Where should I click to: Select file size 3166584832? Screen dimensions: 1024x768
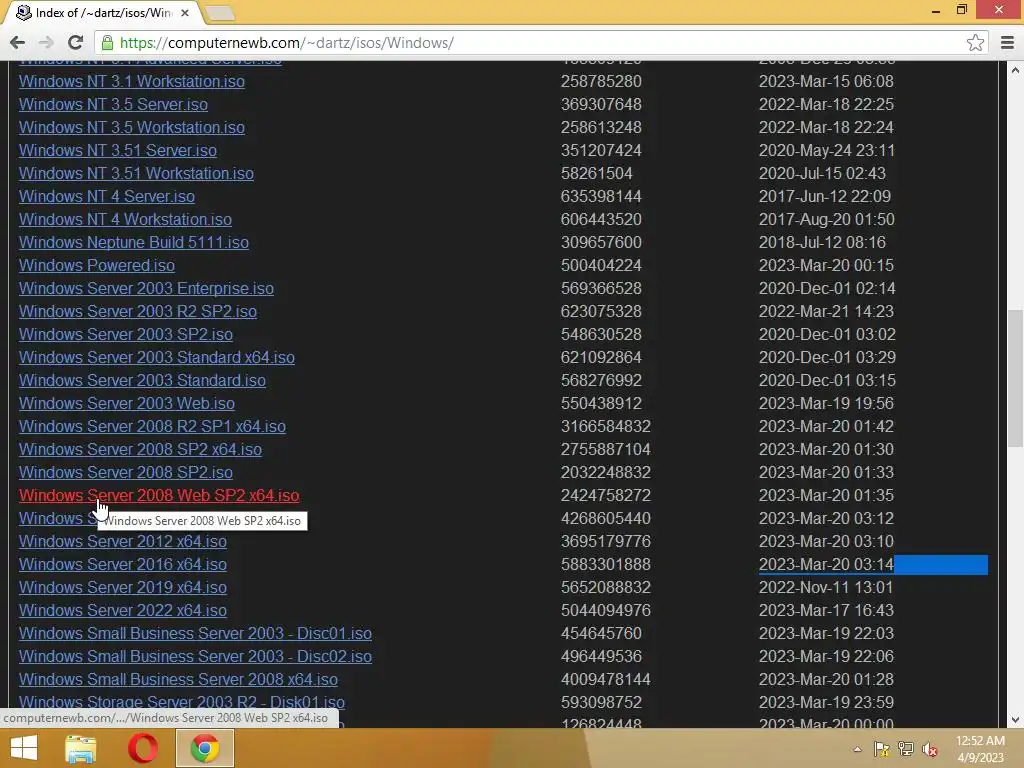pos(605,426)
